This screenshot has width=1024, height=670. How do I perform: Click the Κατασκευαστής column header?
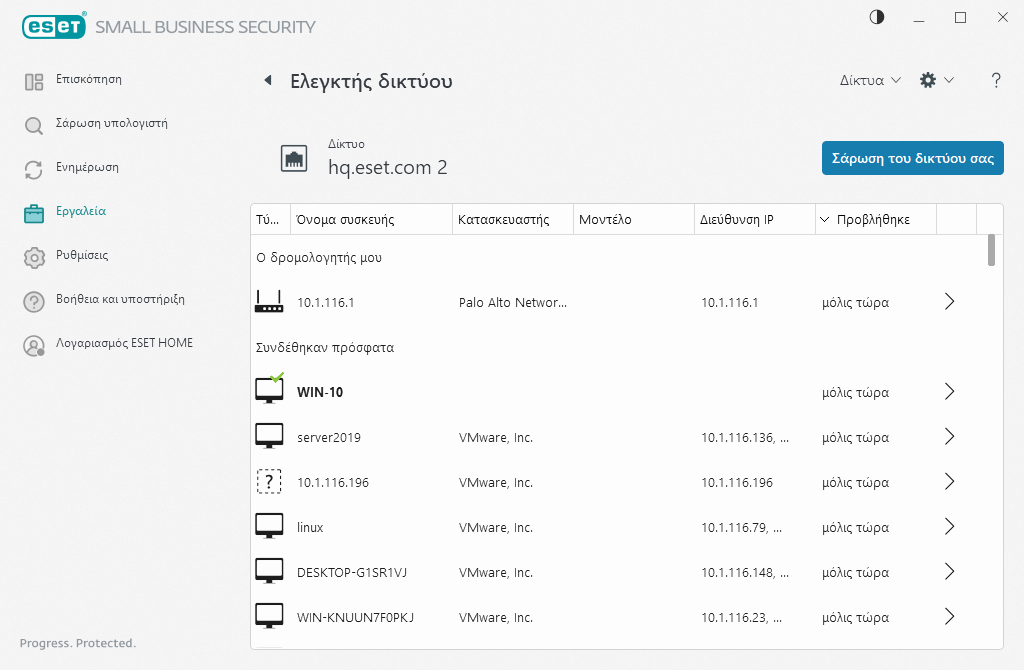[513, 219]
